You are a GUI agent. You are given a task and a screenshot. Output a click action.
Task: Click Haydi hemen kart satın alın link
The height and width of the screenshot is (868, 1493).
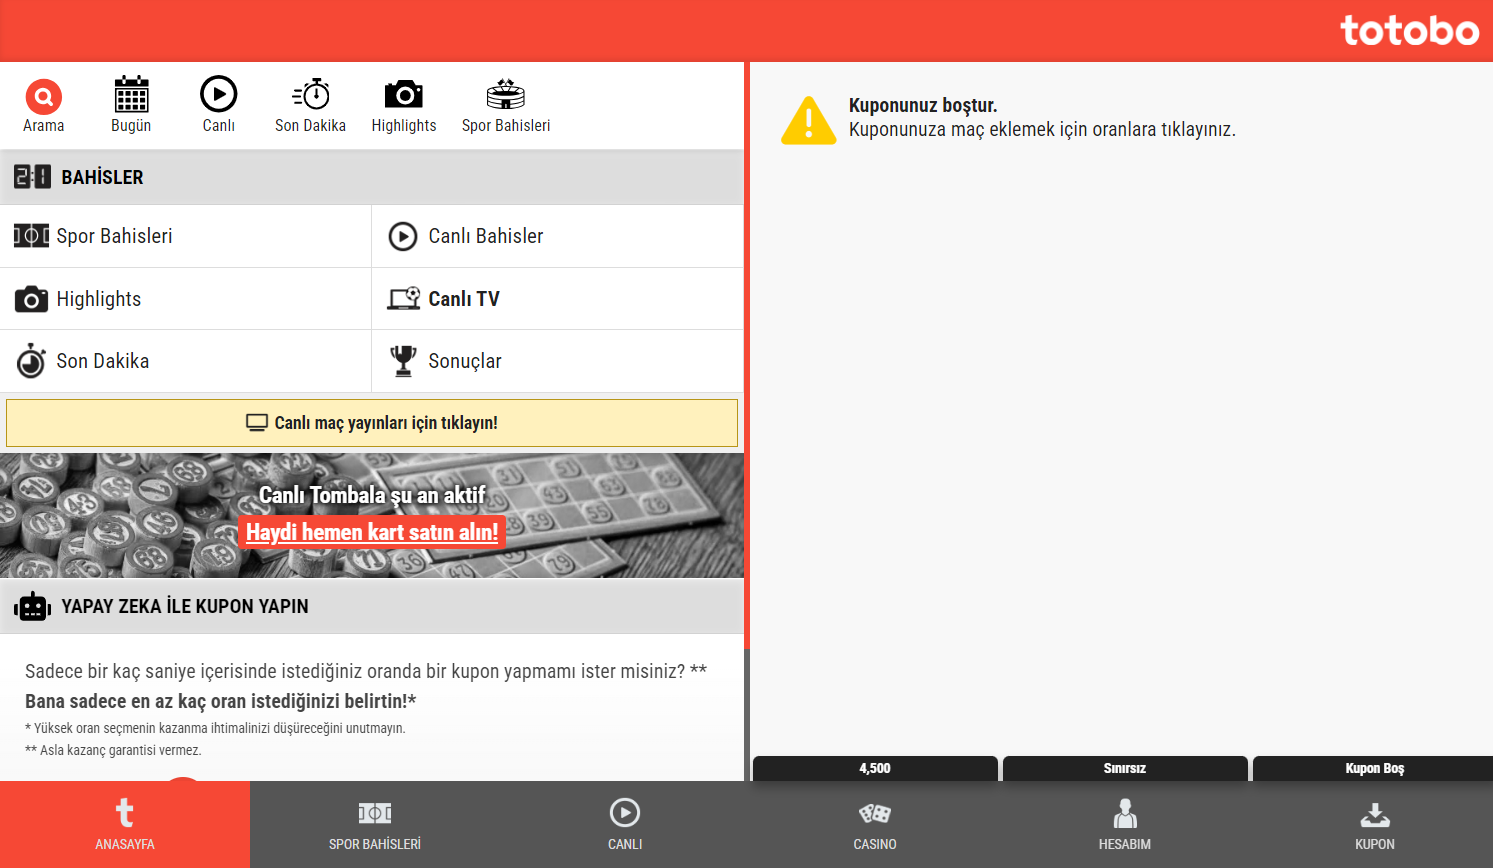372,532
